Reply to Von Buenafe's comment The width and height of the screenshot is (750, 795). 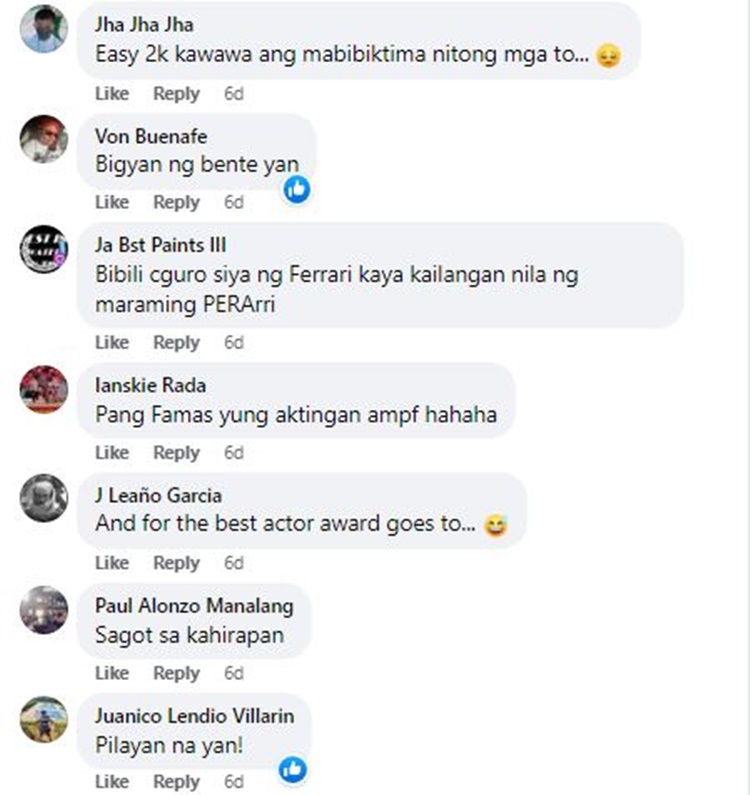(176, 202)
